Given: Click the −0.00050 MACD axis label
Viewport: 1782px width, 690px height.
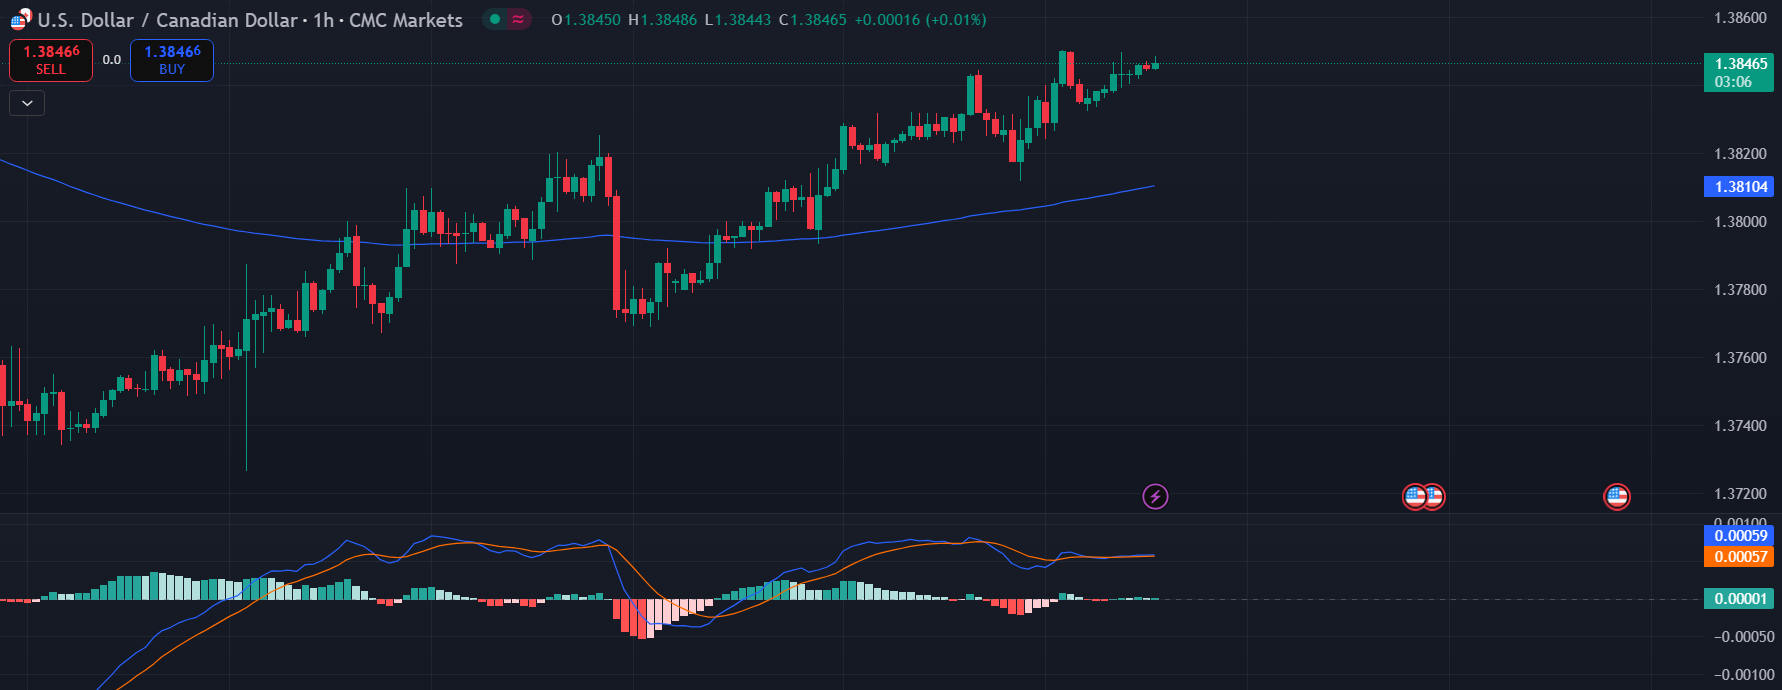Looking at the screenshot, I should point(1743,637).
